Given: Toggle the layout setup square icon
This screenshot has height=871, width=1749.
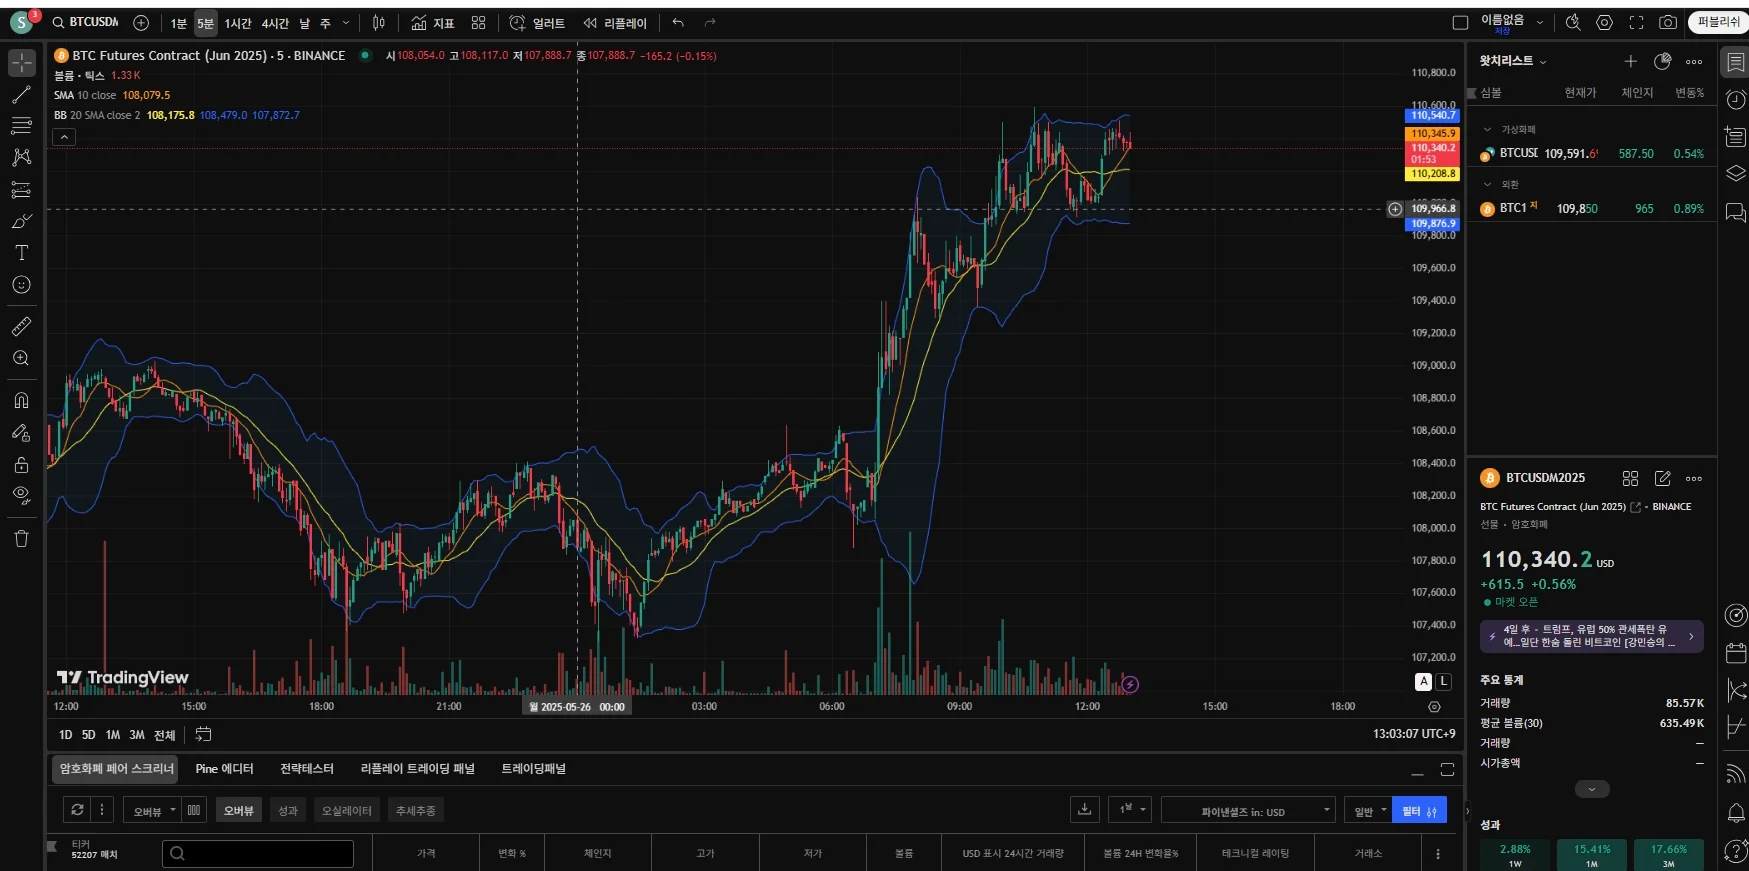Looking at the screenshot, I should pyautogui.click(x=1460, y=22).
